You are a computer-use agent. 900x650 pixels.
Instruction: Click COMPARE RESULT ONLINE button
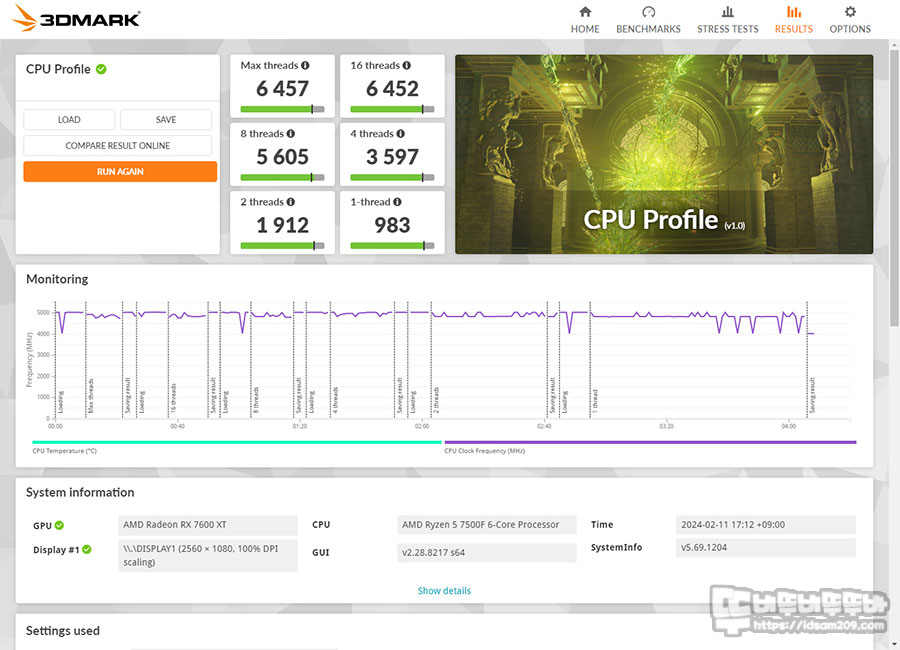pos(118,146)
